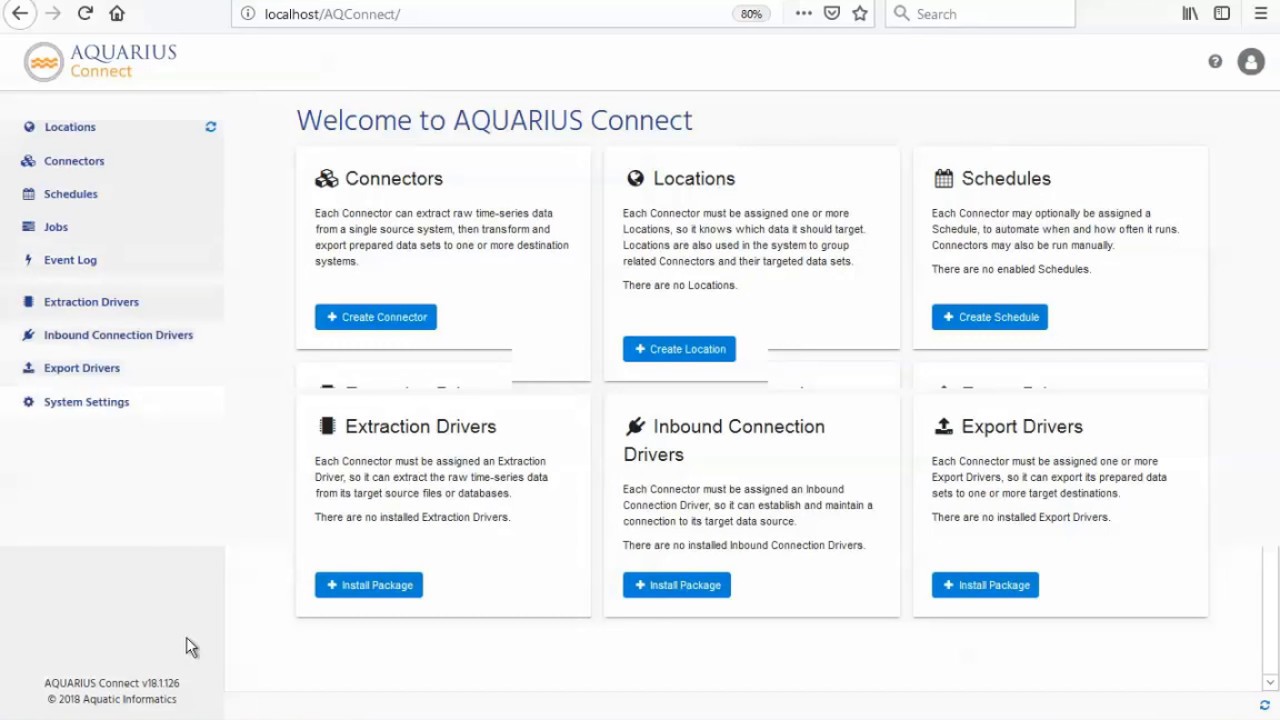Click the Create Connector button
Viewport: 1280px width, 720px height.
click(x=376, y=317)
